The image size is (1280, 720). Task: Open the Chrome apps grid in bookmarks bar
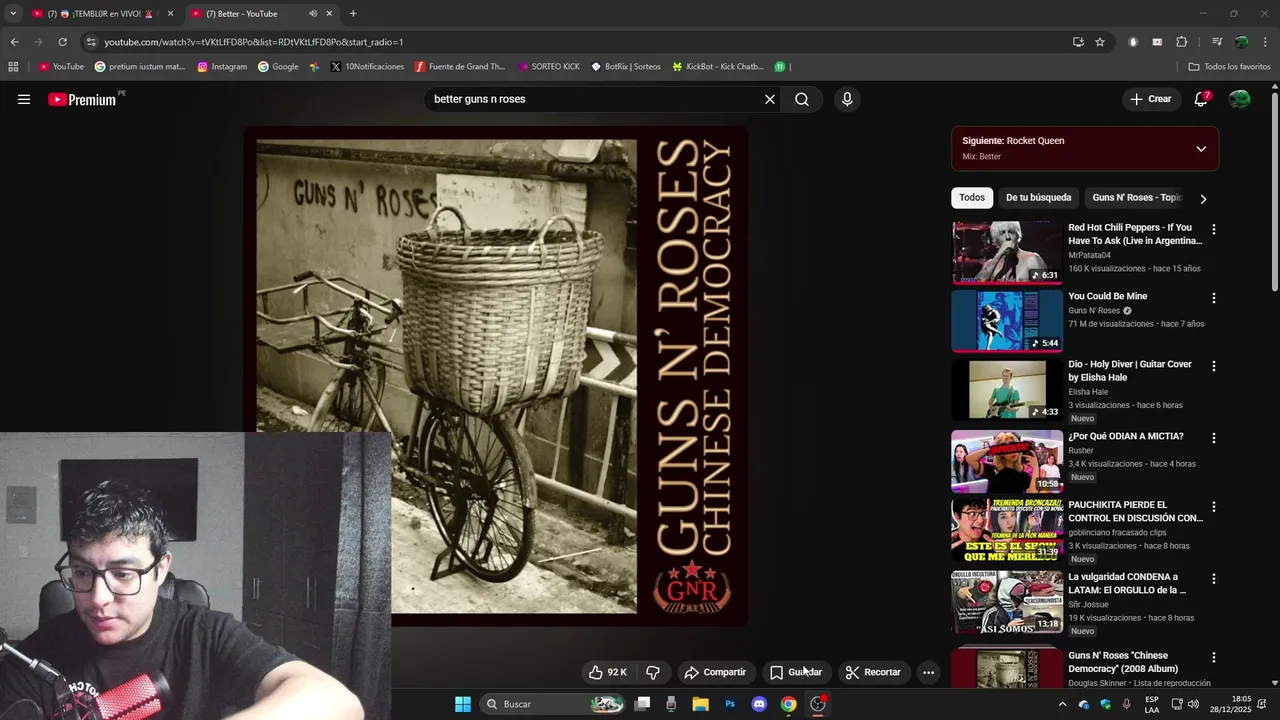[x=13, y=67]
